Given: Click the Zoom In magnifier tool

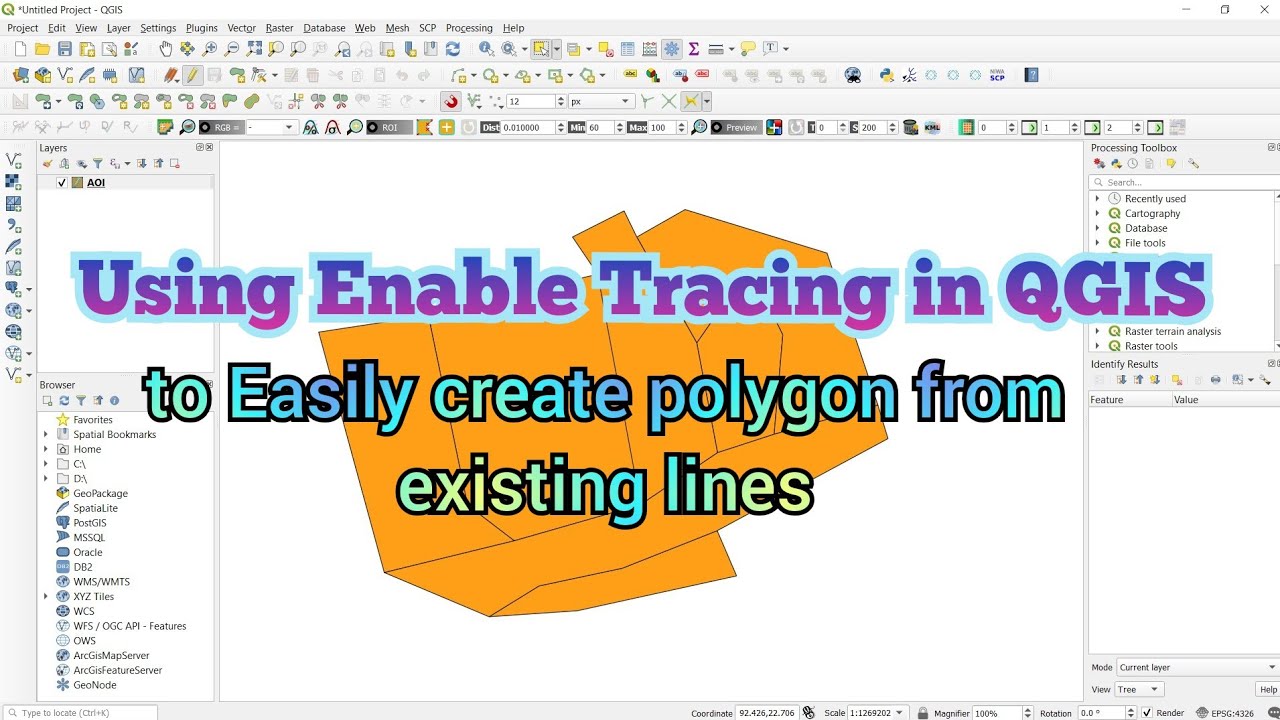Looking at the screenshot, I should (x=210, y=49).
